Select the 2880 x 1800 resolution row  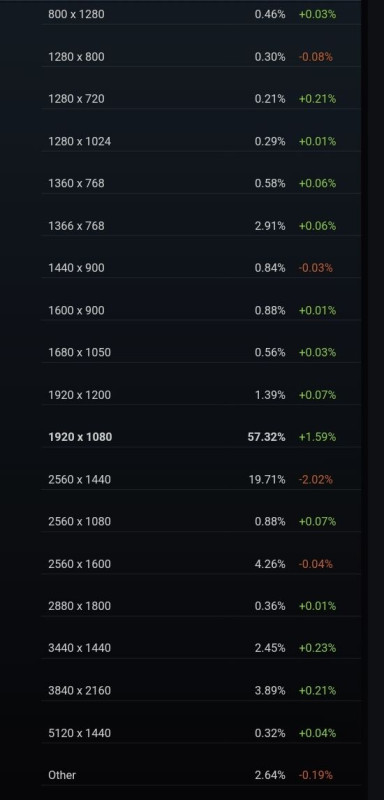(x=201, y=606)
